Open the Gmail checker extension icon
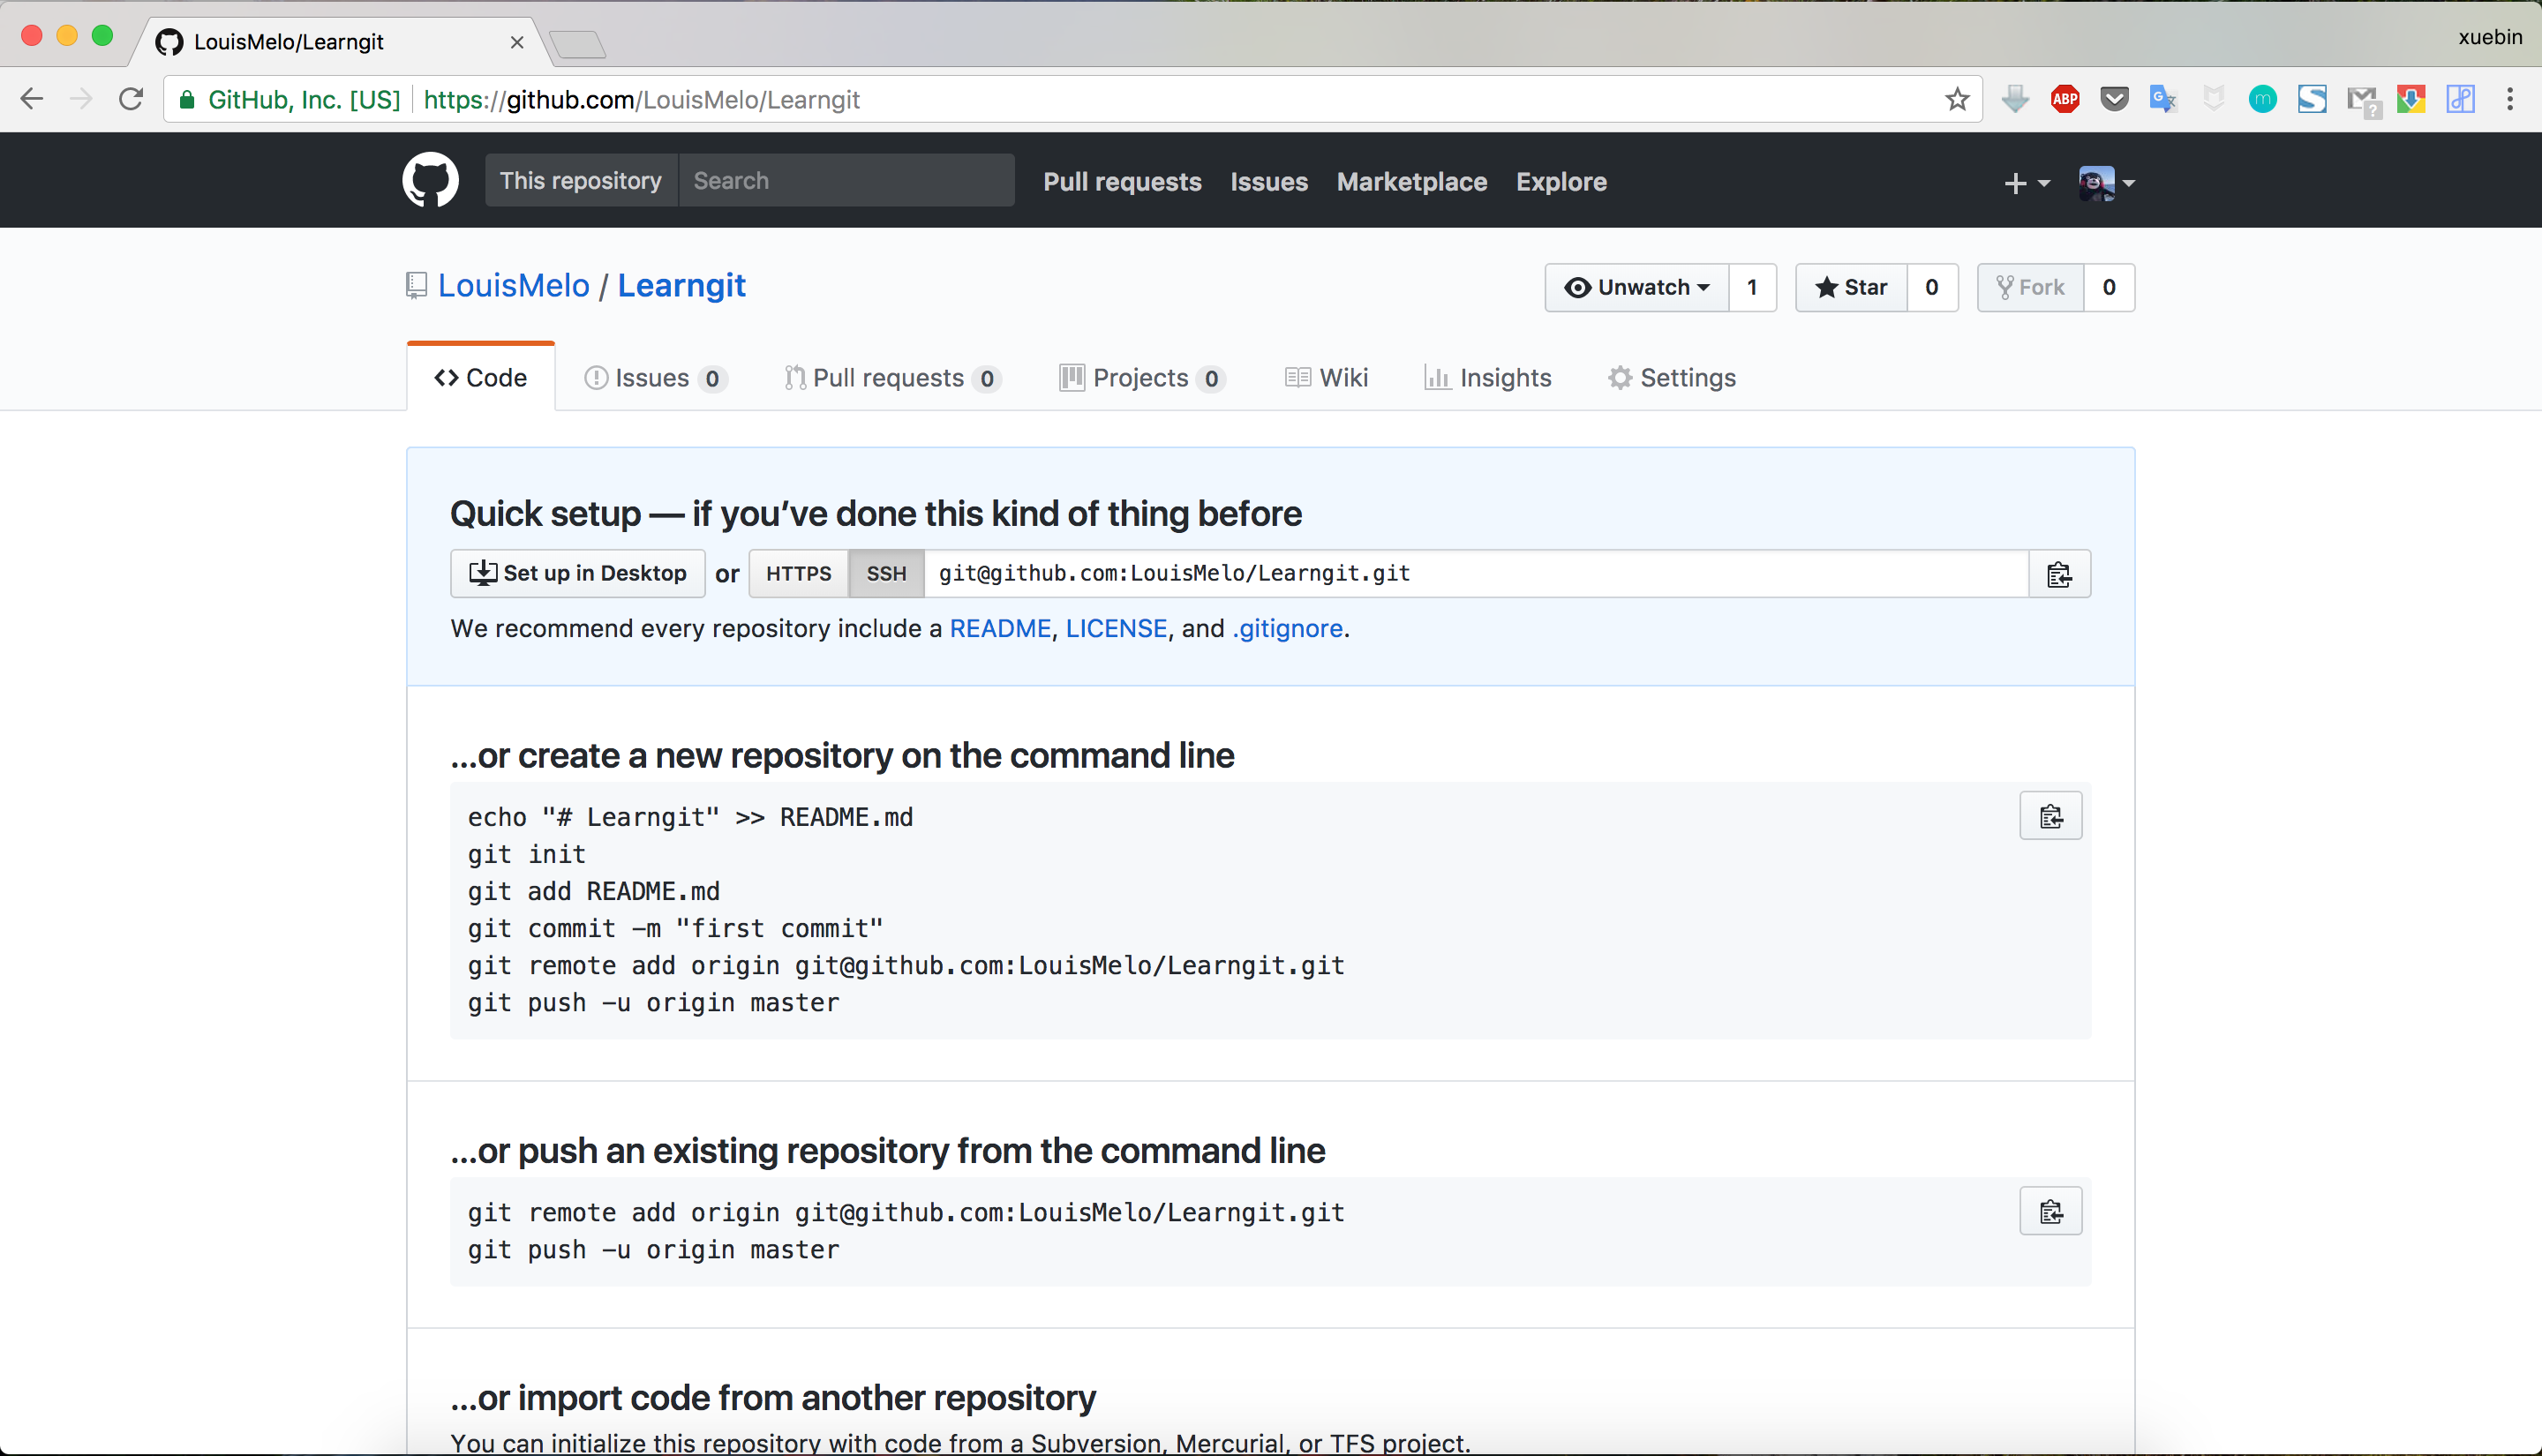This screenshot has height=1456, width=2542. coord(2363,101)
